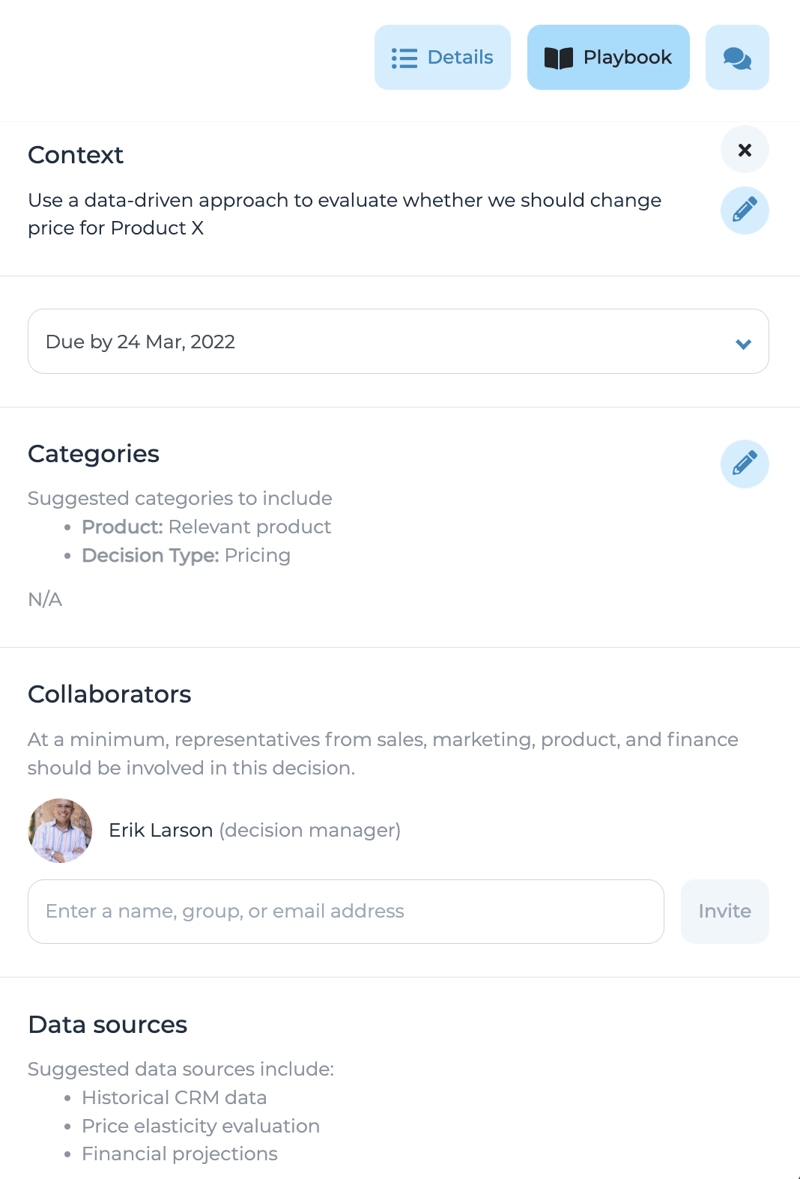
Task: Focus the name, group, or email field
Action: (x=346, y=911)
